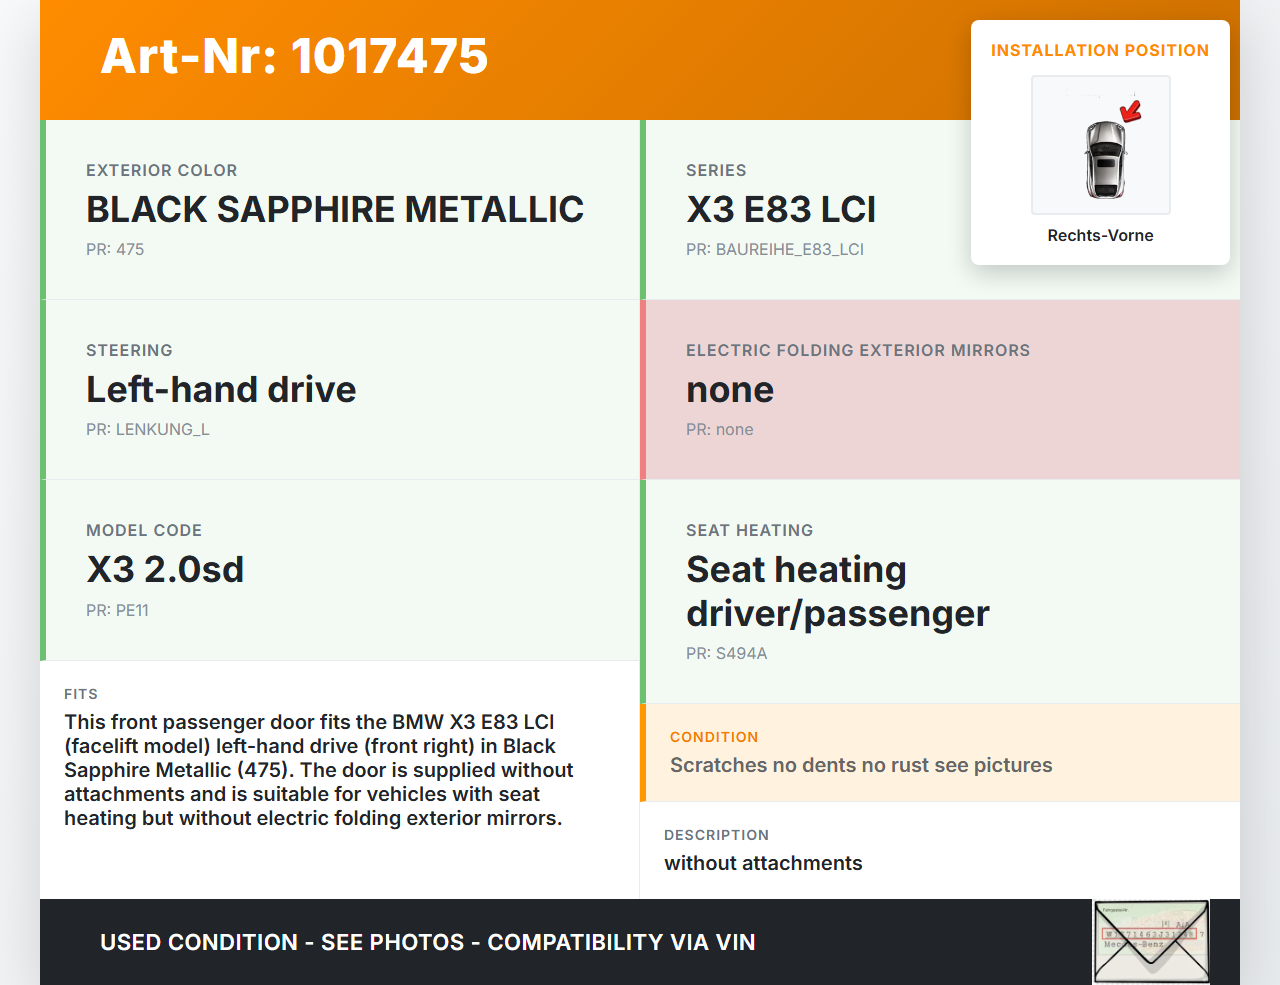Click the PR: LENKUNG_L steering code
The width and height of the screenshot is (1280, 985).
[147, 429]
